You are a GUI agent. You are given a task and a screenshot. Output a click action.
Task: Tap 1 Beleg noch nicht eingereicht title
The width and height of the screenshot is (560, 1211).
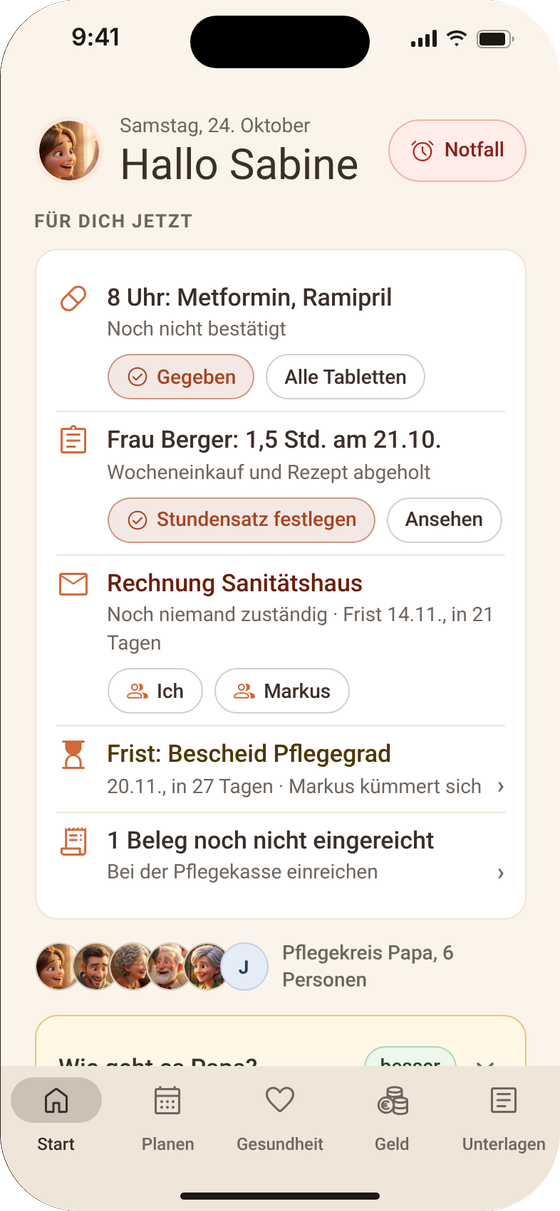271,841
